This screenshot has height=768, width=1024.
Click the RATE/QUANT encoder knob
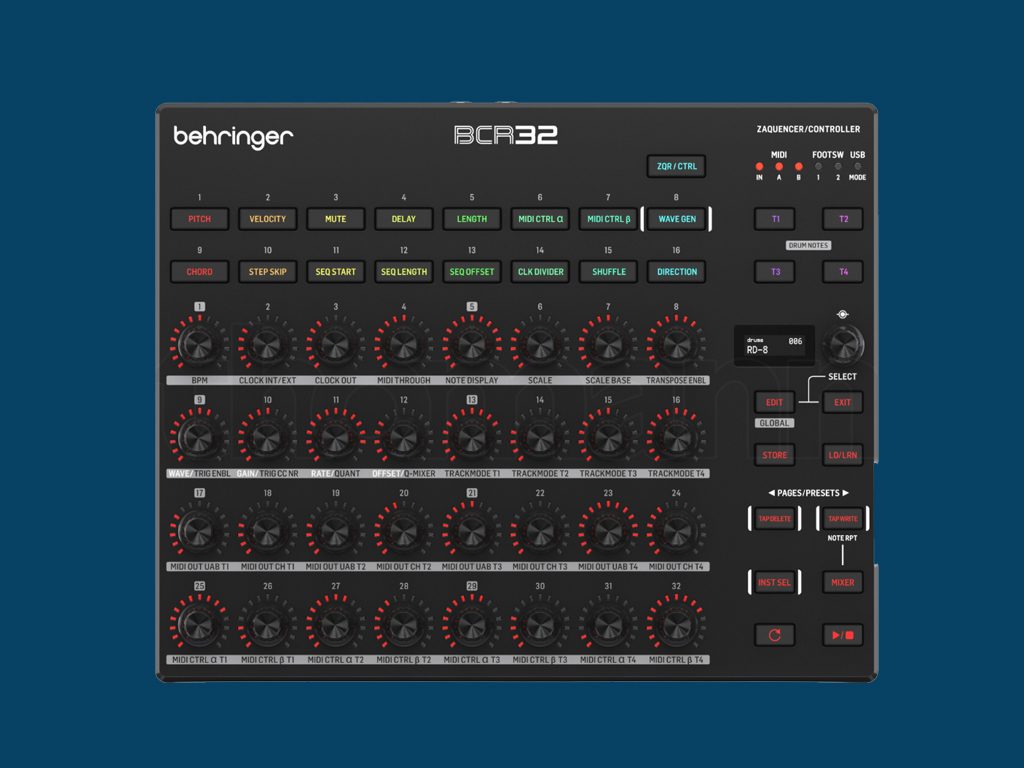[x=334, y=438]
